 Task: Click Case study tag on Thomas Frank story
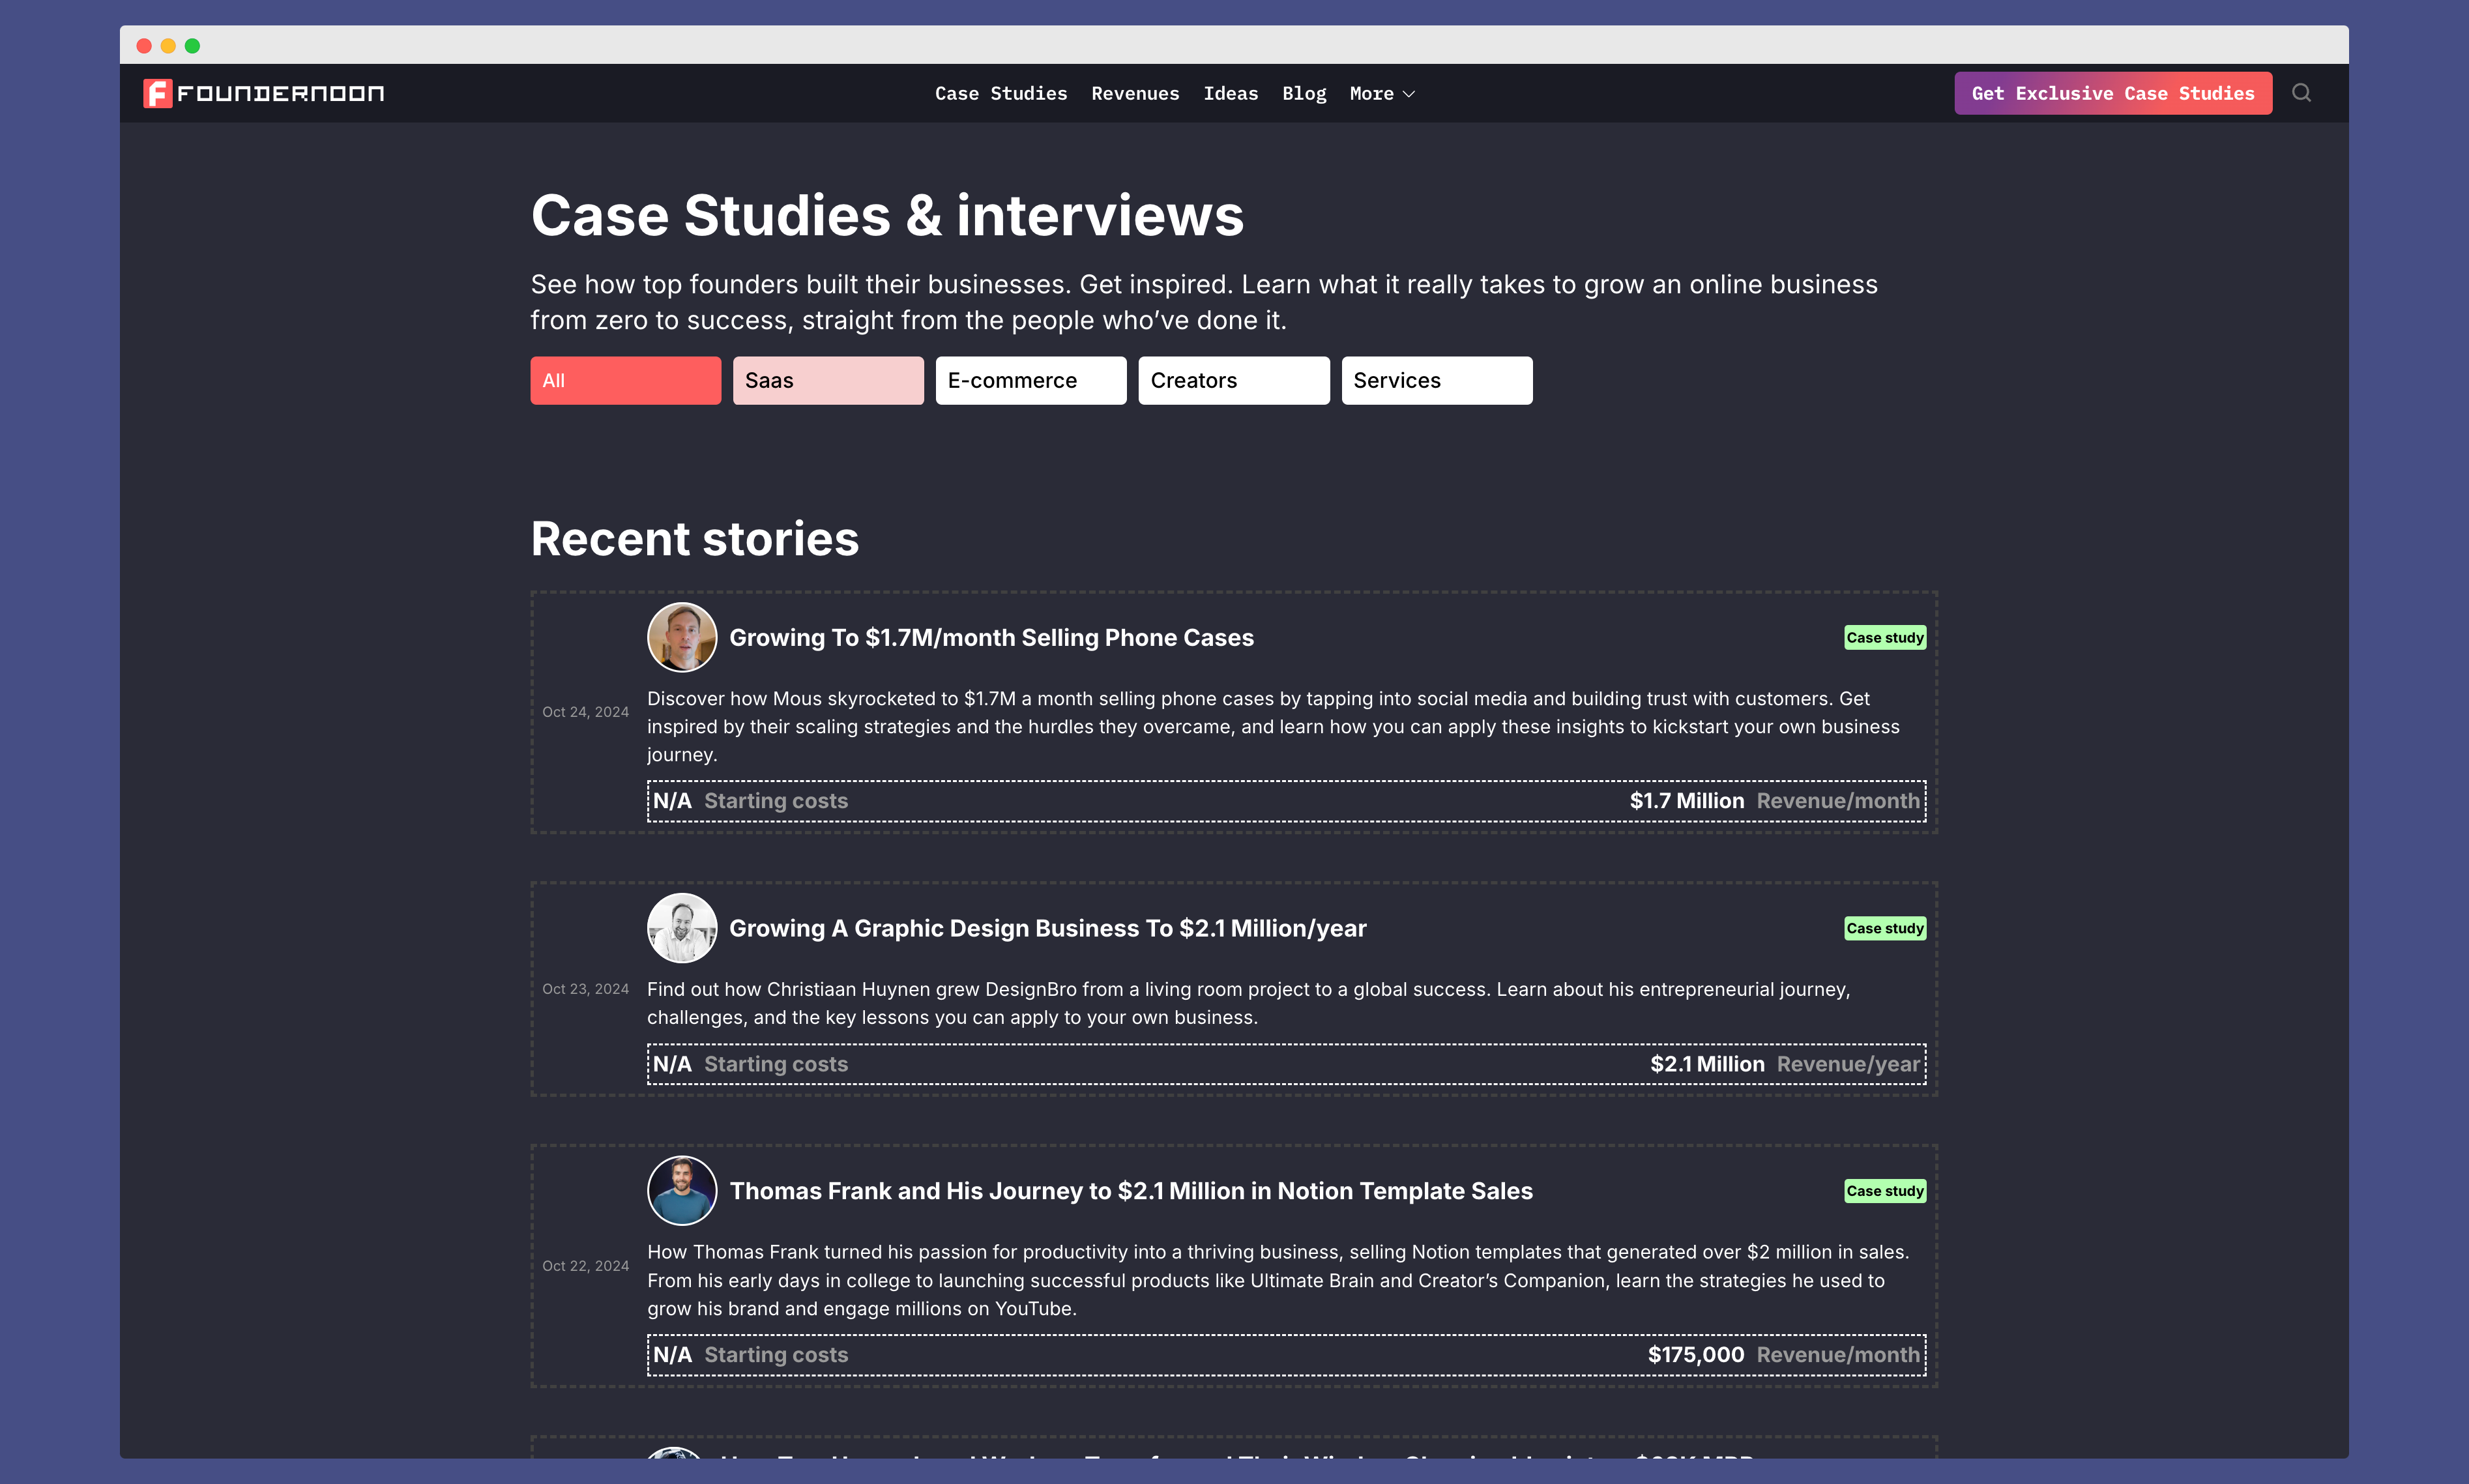click(x=1885, y=1191)
